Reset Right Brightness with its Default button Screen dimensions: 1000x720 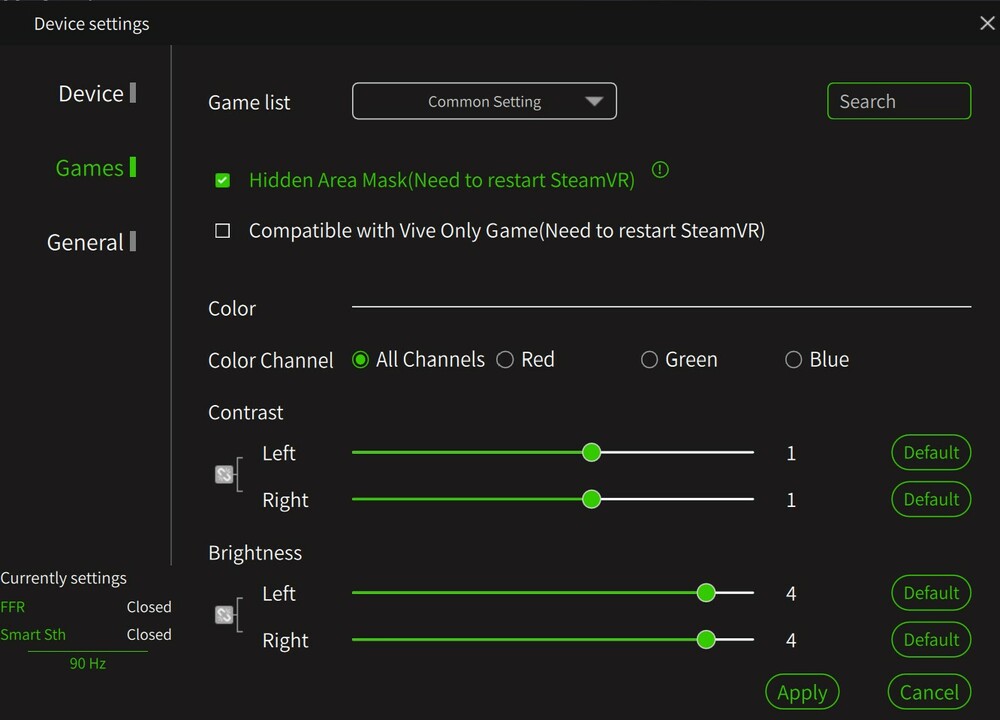931,640
